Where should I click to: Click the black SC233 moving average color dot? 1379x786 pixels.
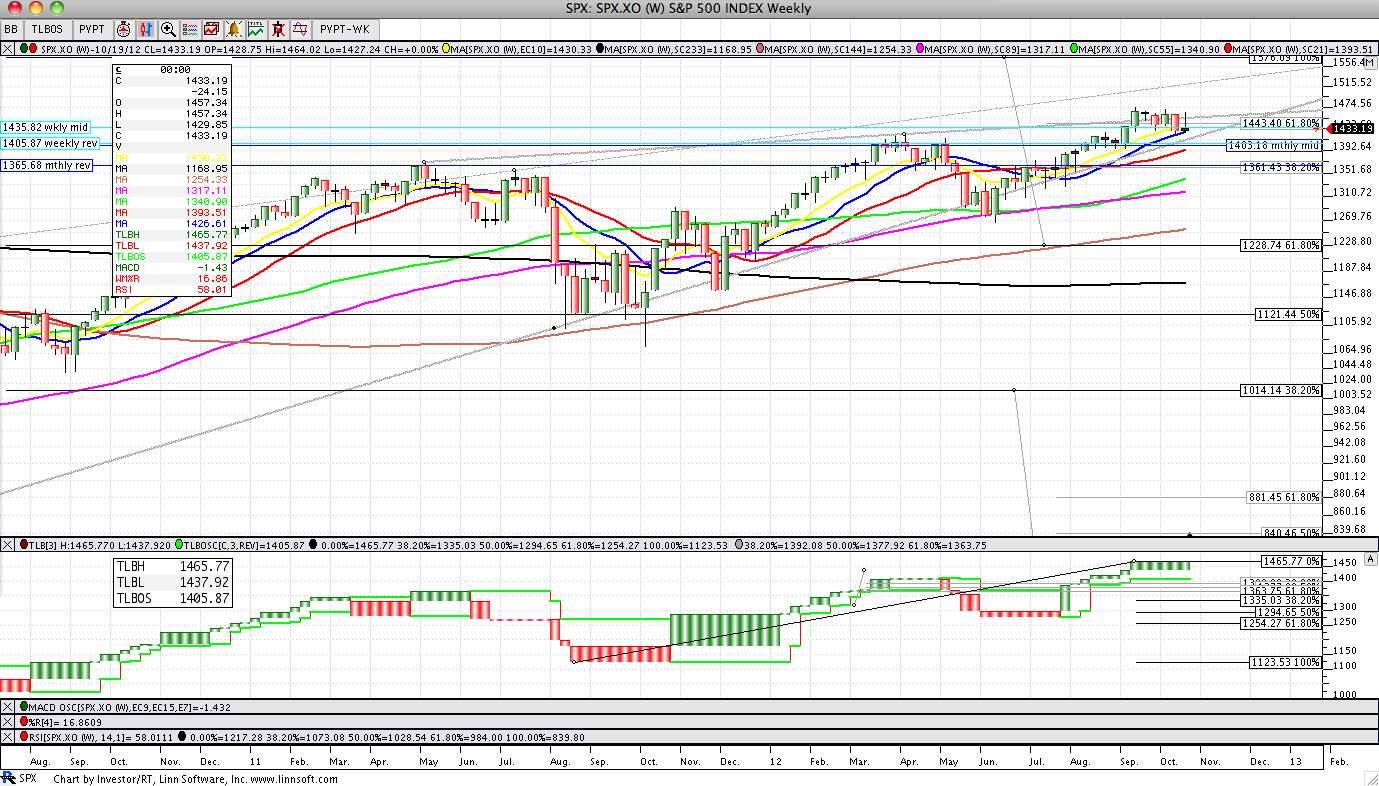pyautogui.click(x=600, y=49)
